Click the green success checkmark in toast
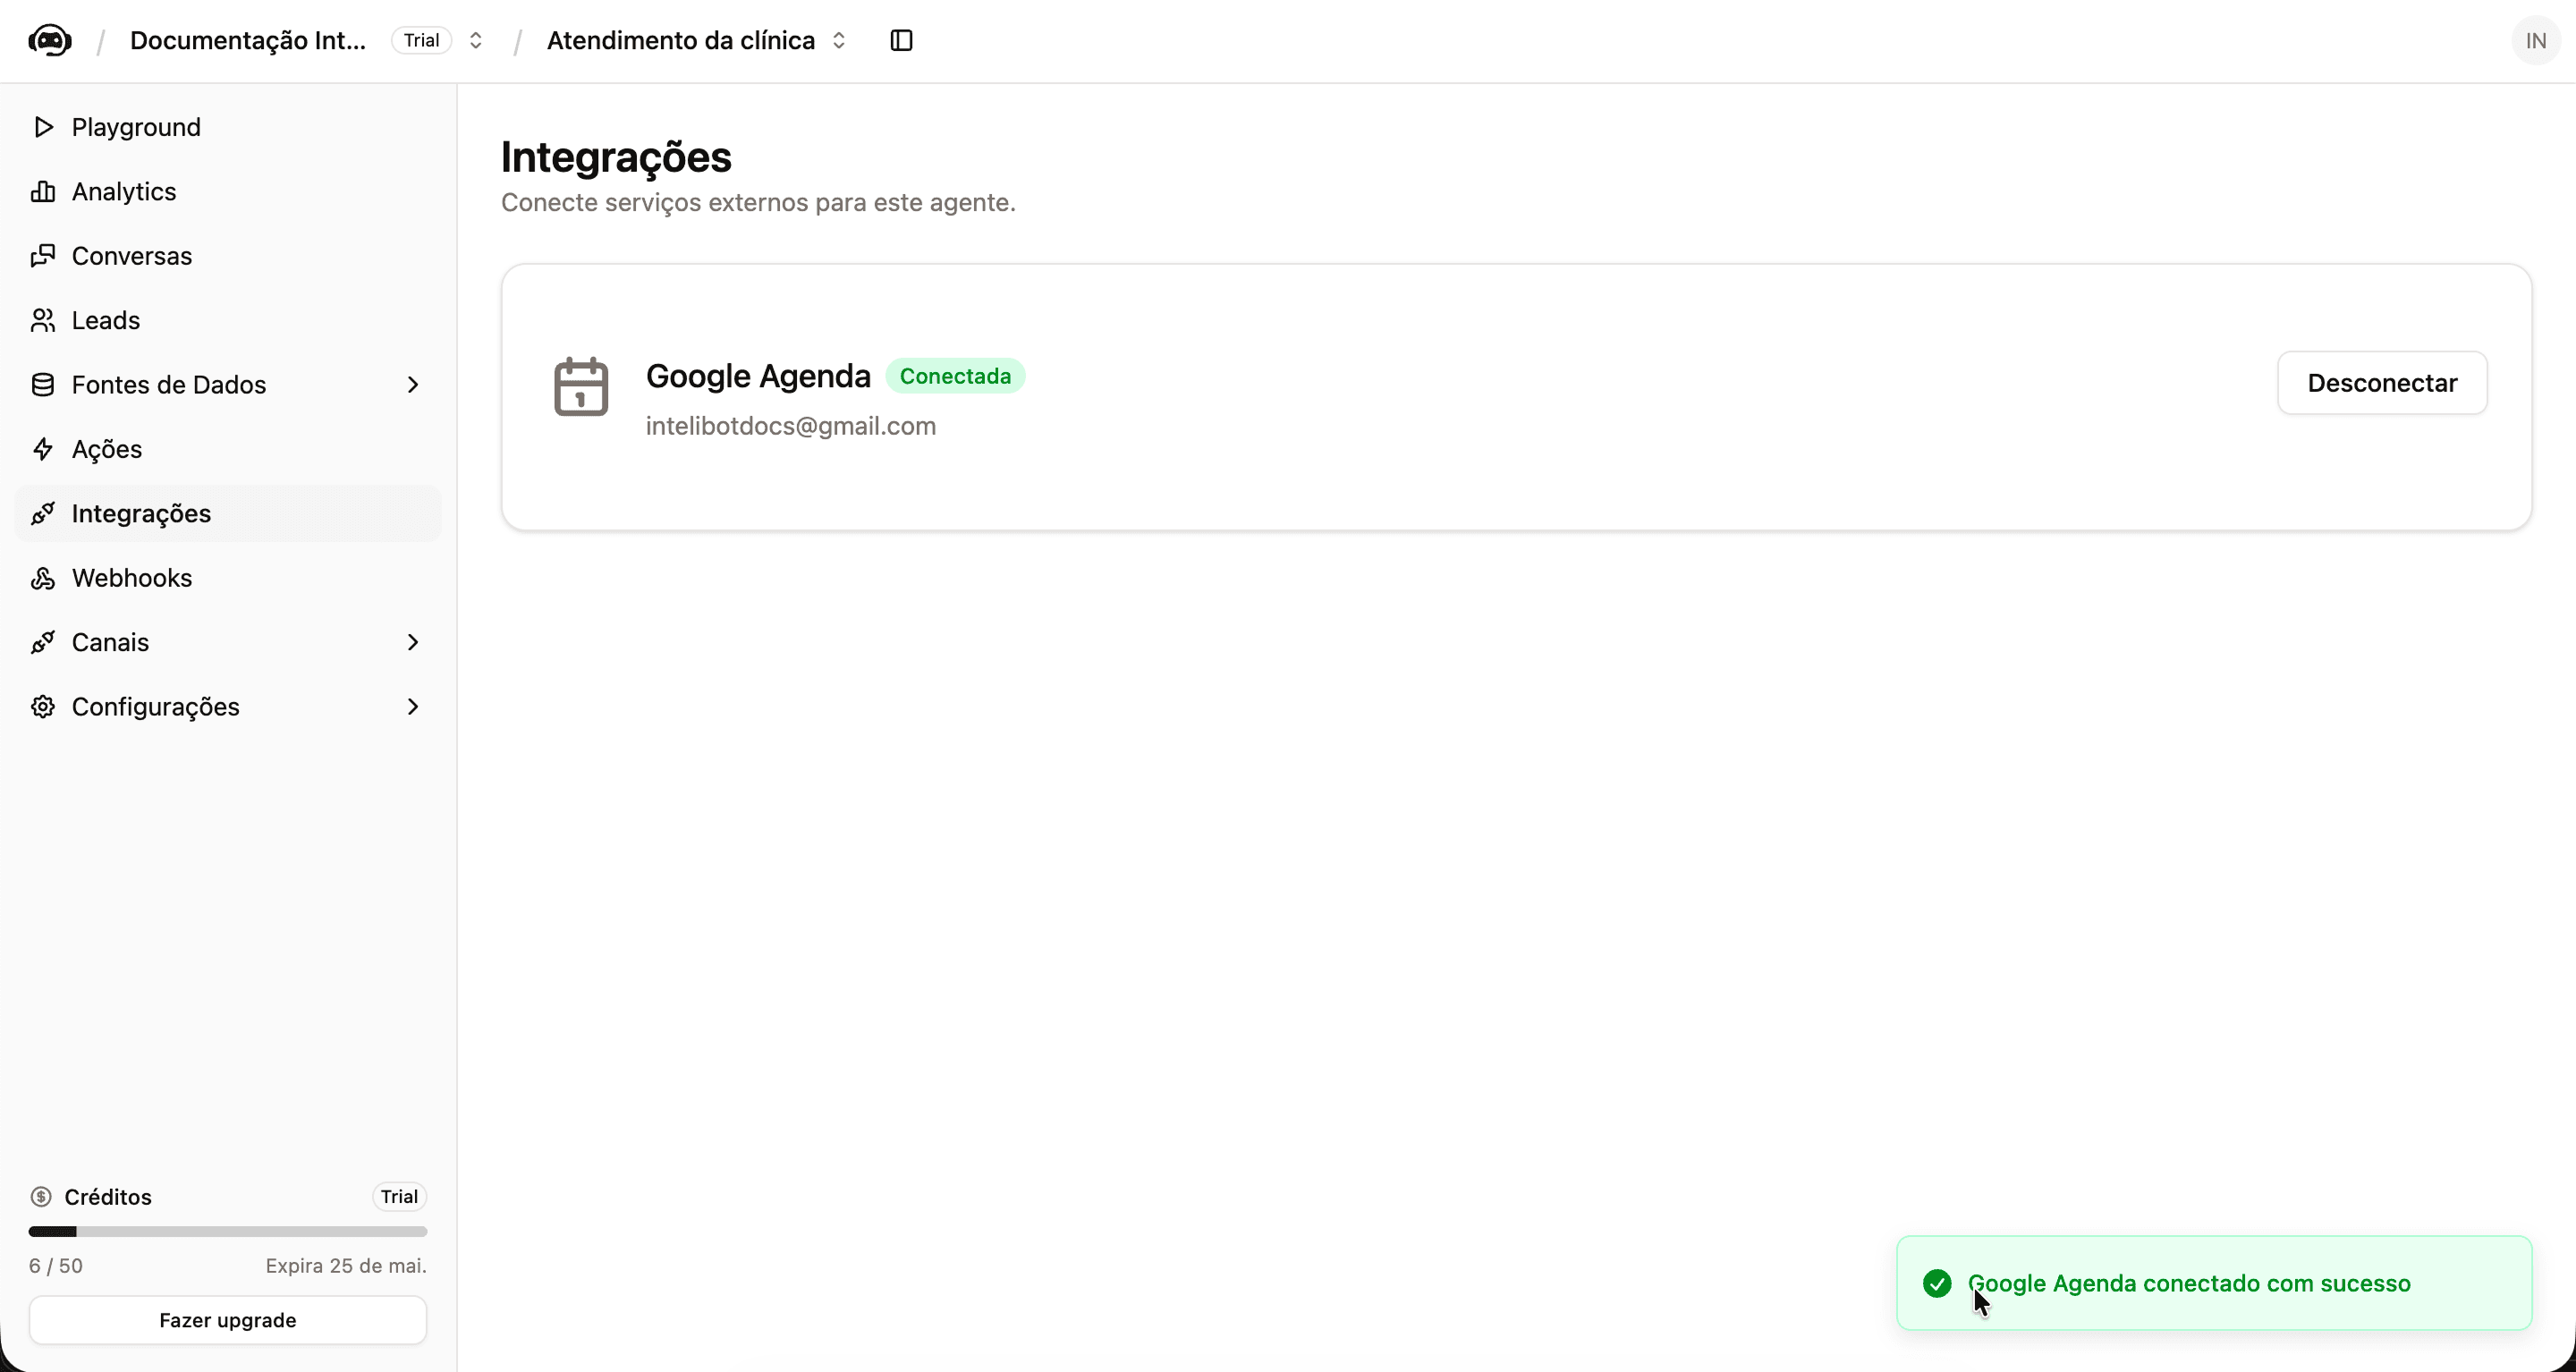 [1937, 1283]
